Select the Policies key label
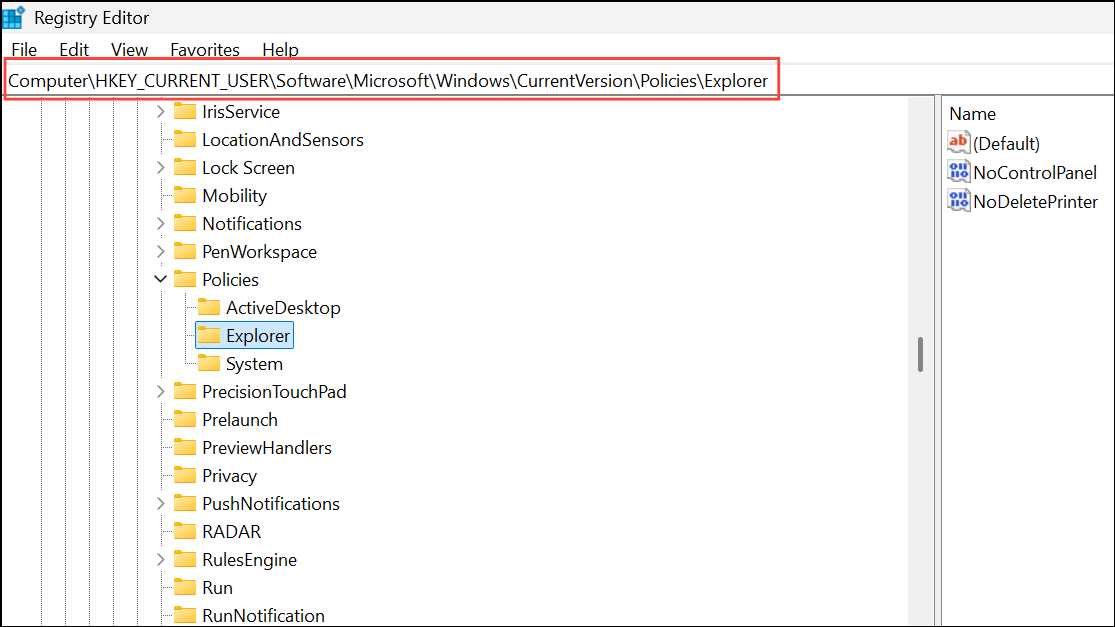Image resolution: width=1115 pixels, height=627 pixels. [230, 280]
